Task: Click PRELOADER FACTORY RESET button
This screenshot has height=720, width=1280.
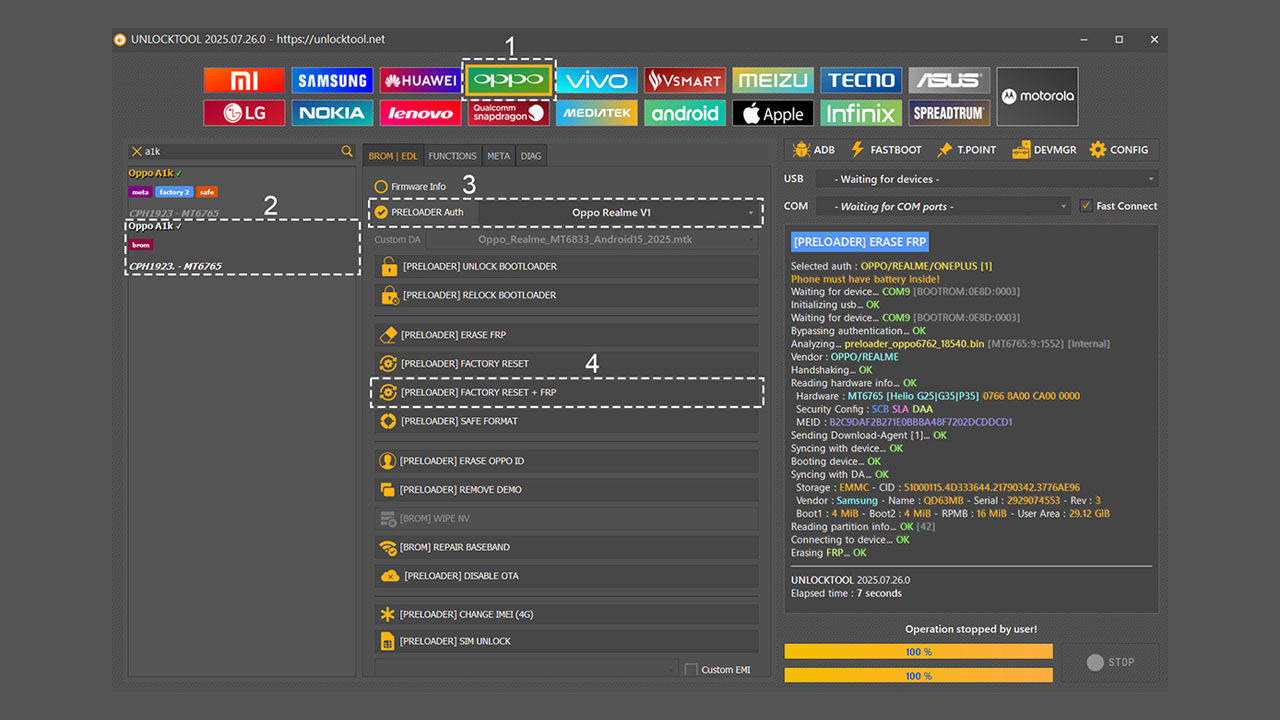Action: (x=566, y=363)
